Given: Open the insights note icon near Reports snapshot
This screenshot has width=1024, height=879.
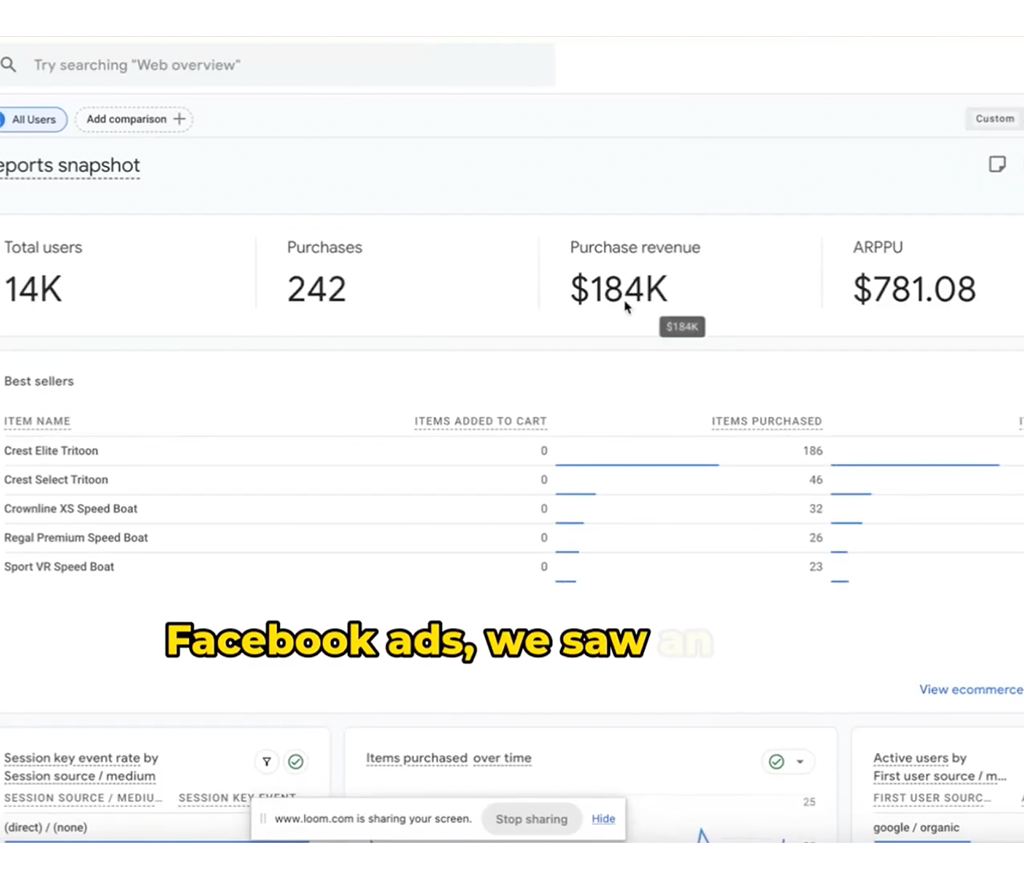Looking at the screenshot, I should 996,164.
